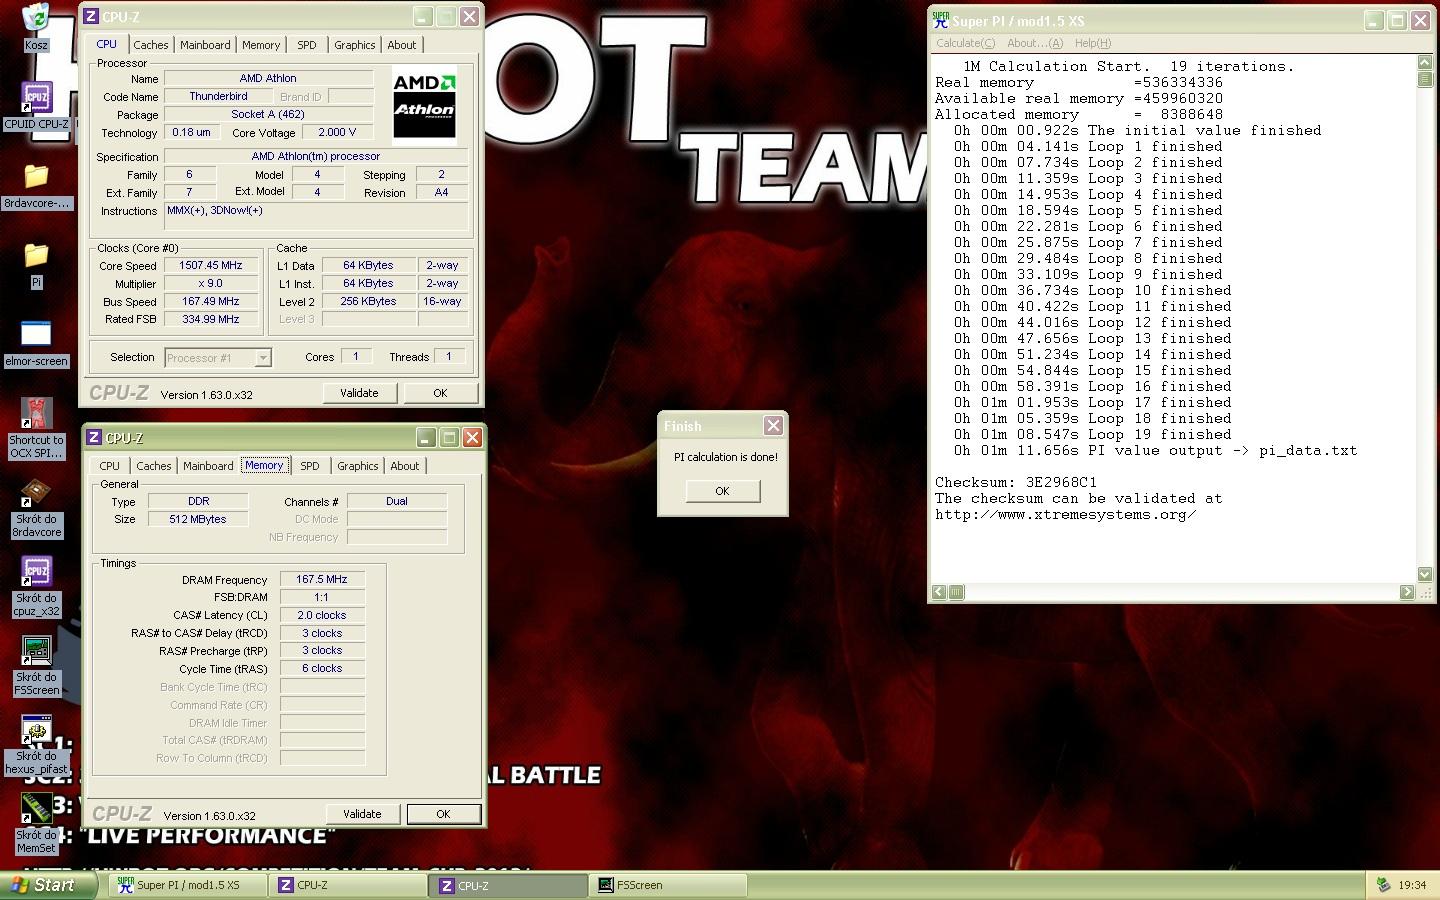Click the CAS# Latency value 2.0 clocks

click(322, 616)
